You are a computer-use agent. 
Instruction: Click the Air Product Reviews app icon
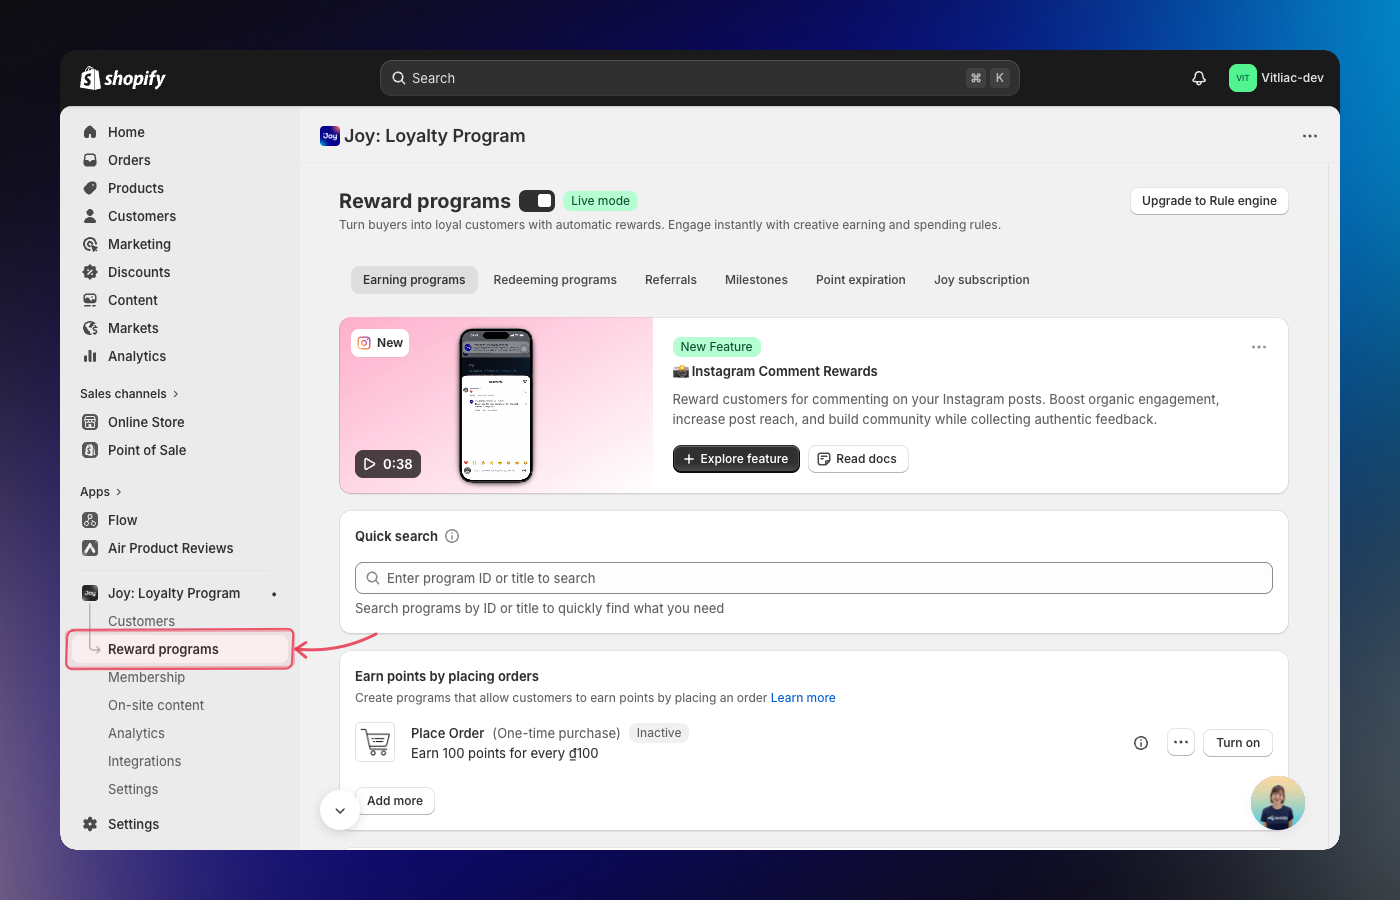pos(90,548)
